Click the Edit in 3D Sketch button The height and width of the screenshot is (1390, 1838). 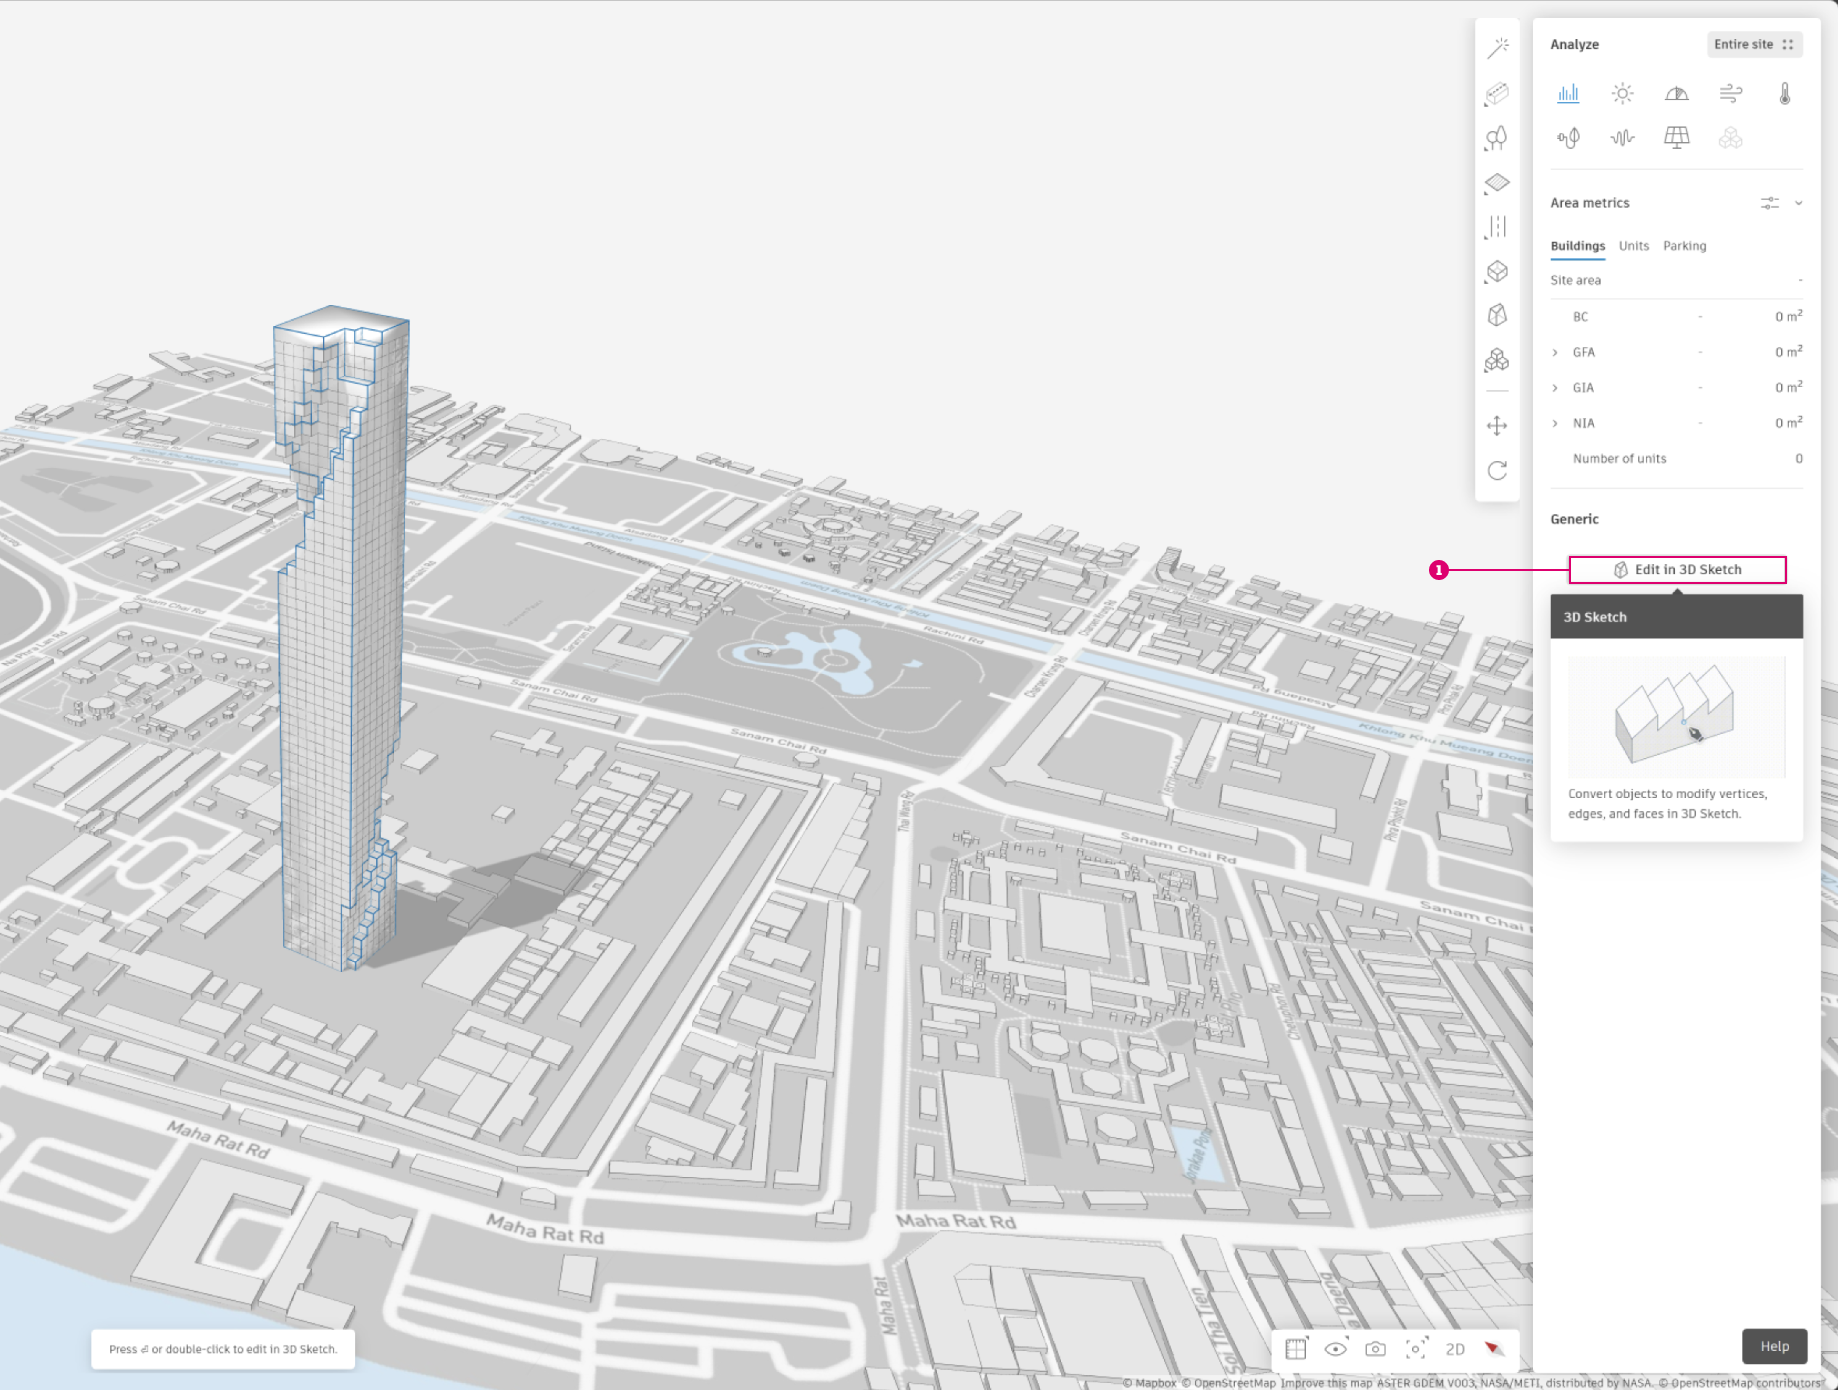pos(1677,570)
